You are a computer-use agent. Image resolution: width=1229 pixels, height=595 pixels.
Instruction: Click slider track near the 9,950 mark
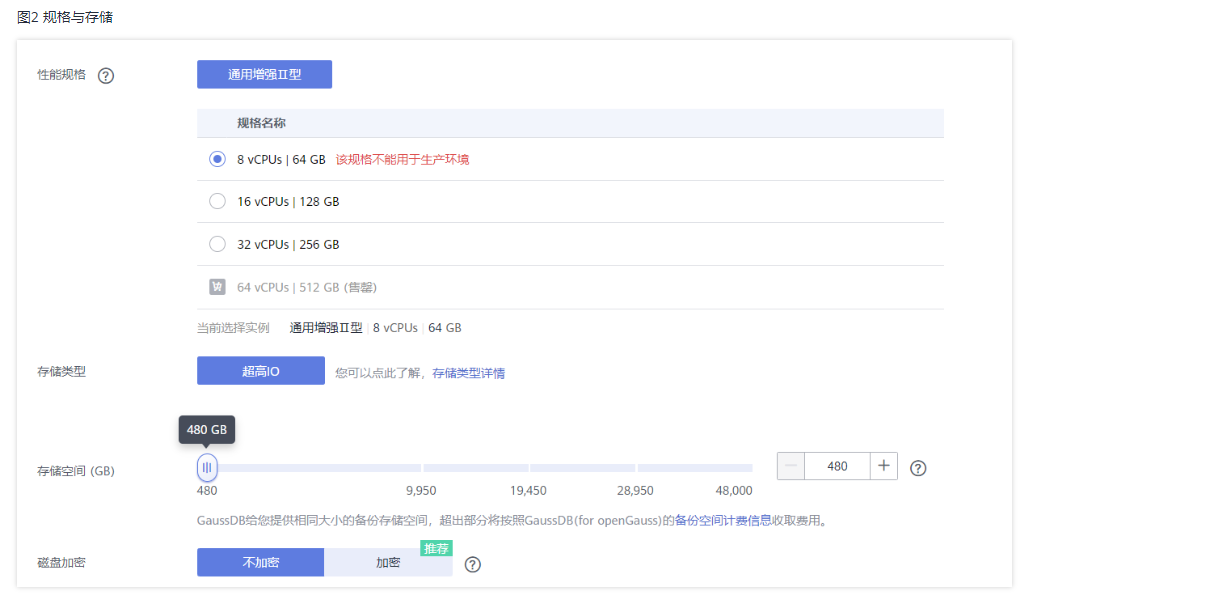tap(422, 468)
